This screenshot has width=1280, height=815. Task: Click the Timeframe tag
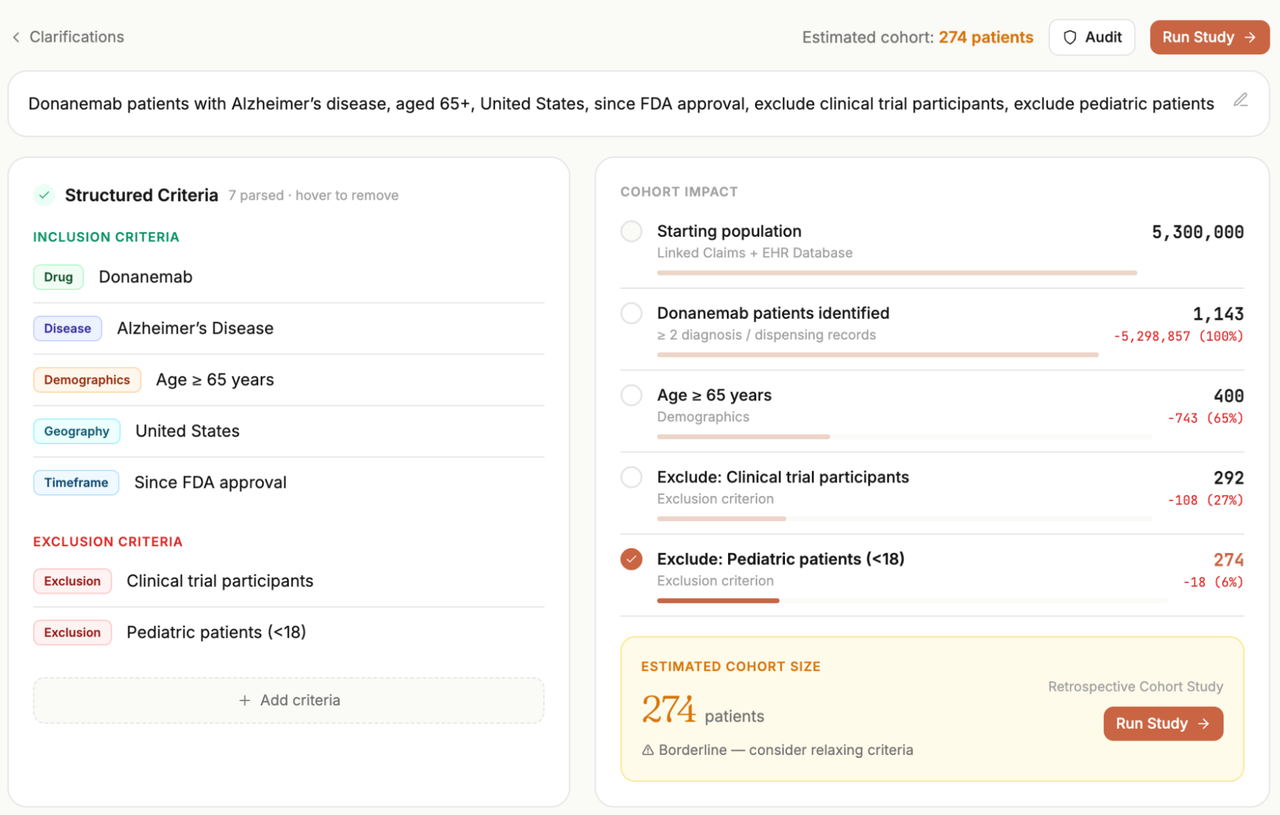coord(76,482)
